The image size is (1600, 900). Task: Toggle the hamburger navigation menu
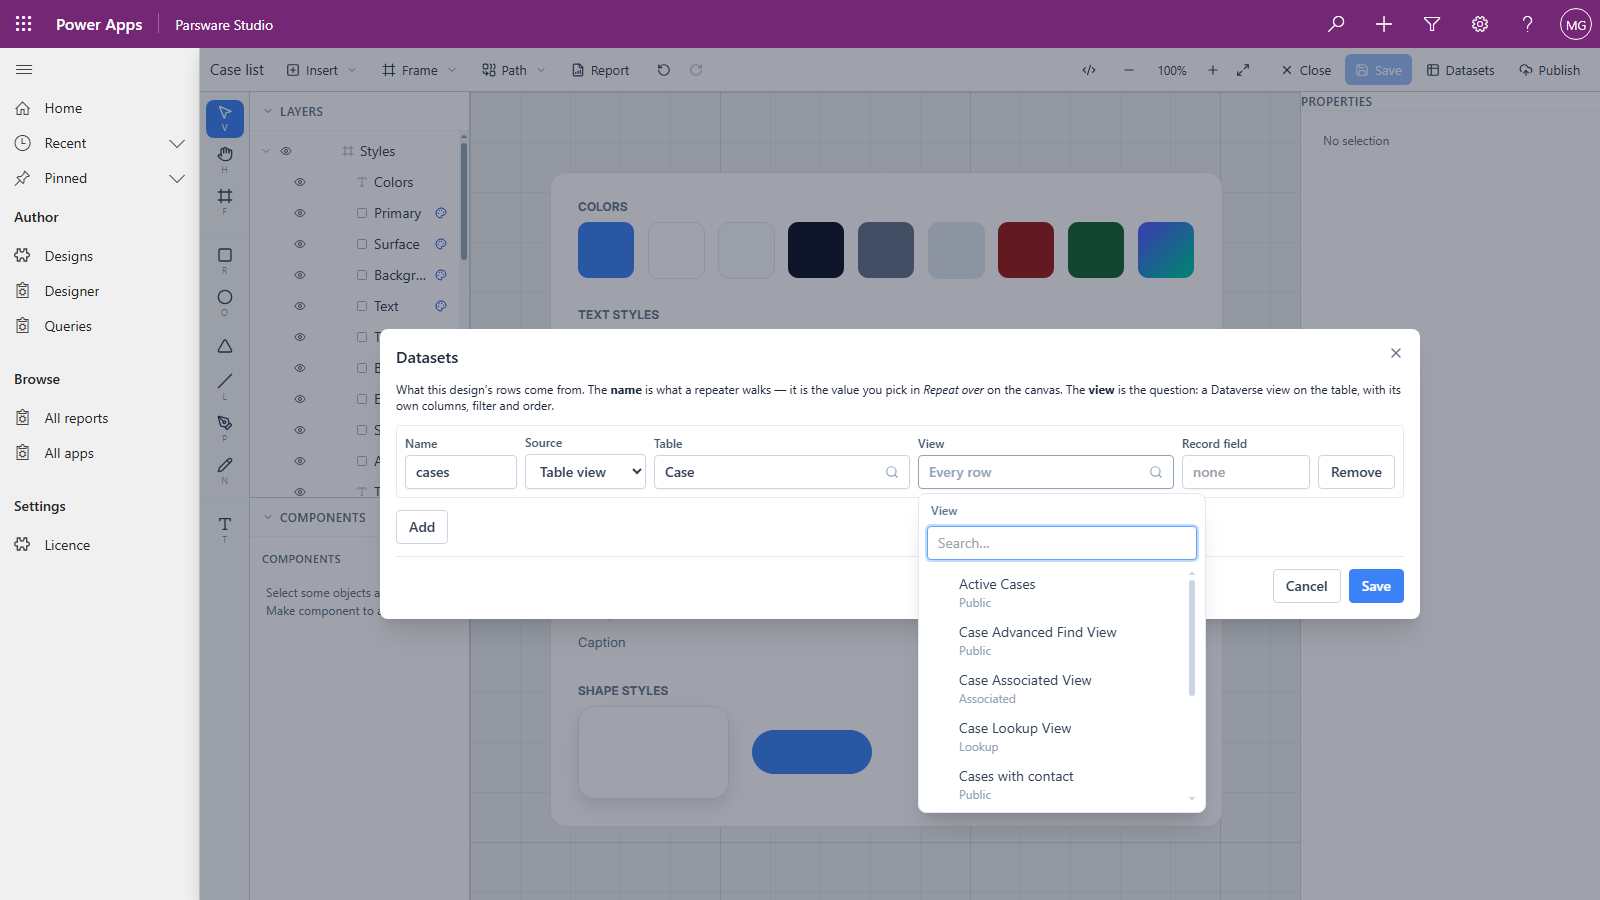24,70
